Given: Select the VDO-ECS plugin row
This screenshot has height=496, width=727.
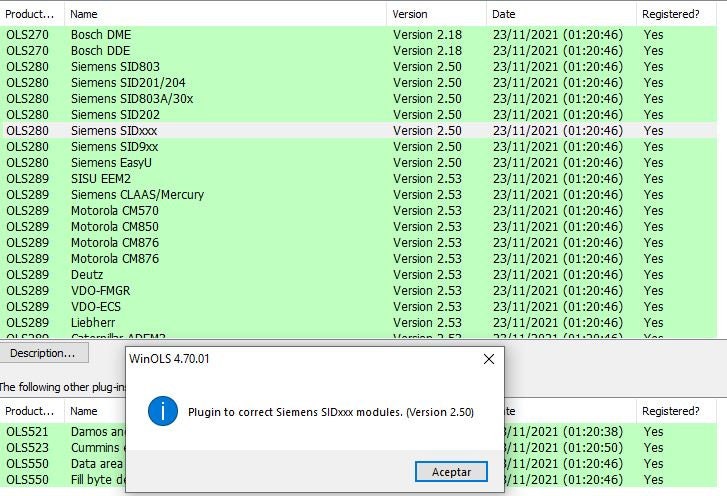Looking at the screenshot, I should pos(358,306).
